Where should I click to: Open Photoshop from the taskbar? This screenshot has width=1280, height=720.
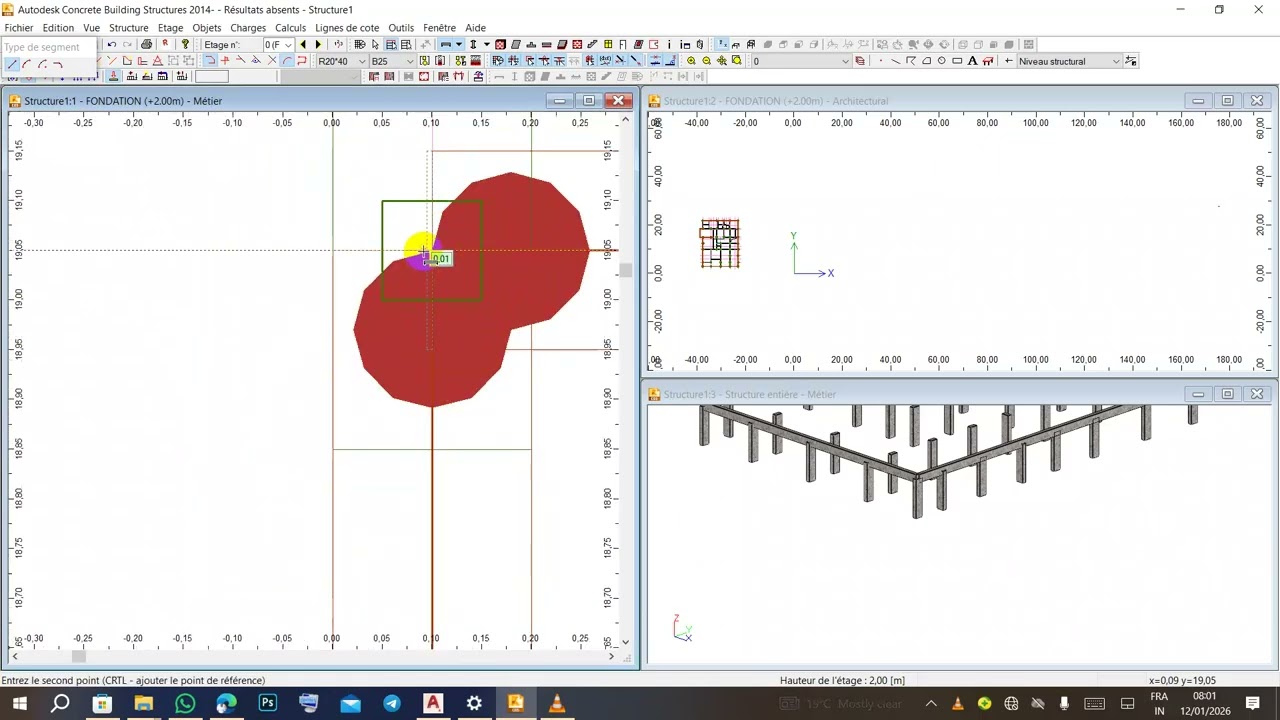(x=267, y=703)
